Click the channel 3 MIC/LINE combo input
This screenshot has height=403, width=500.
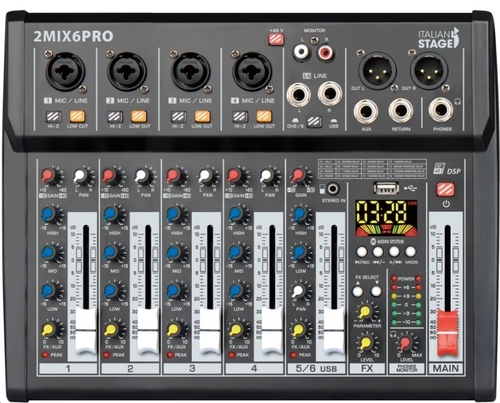190,71
